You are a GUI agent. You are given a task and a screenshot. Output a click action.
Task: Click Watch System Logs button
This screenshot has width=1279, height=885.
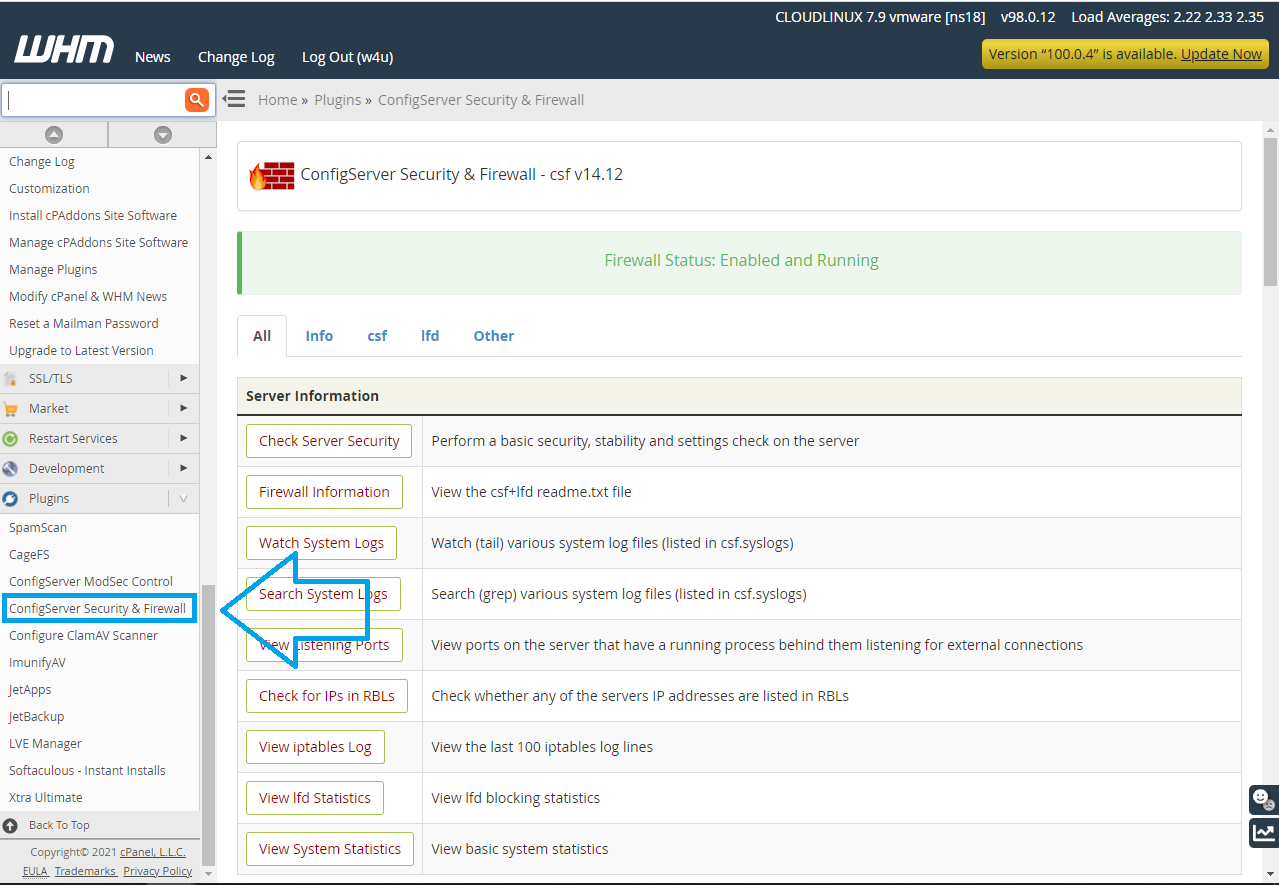(321, 543)
